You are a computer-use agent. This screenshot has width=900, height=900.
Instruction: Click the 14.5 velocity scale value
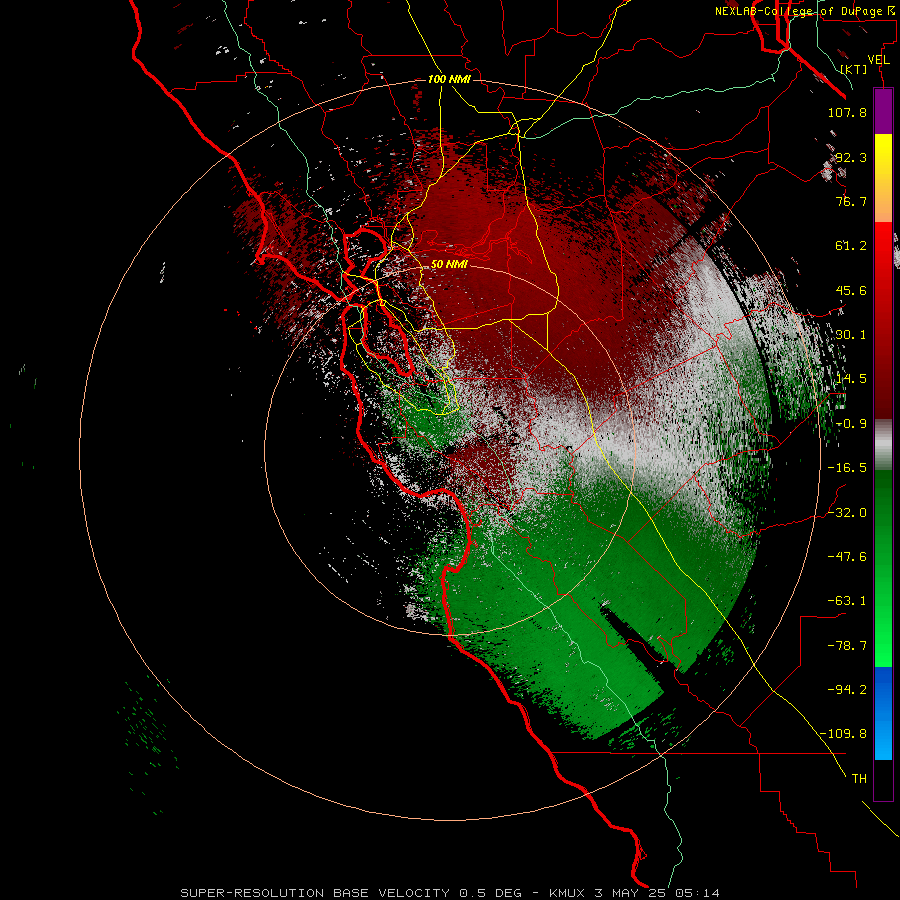[851, 379]
